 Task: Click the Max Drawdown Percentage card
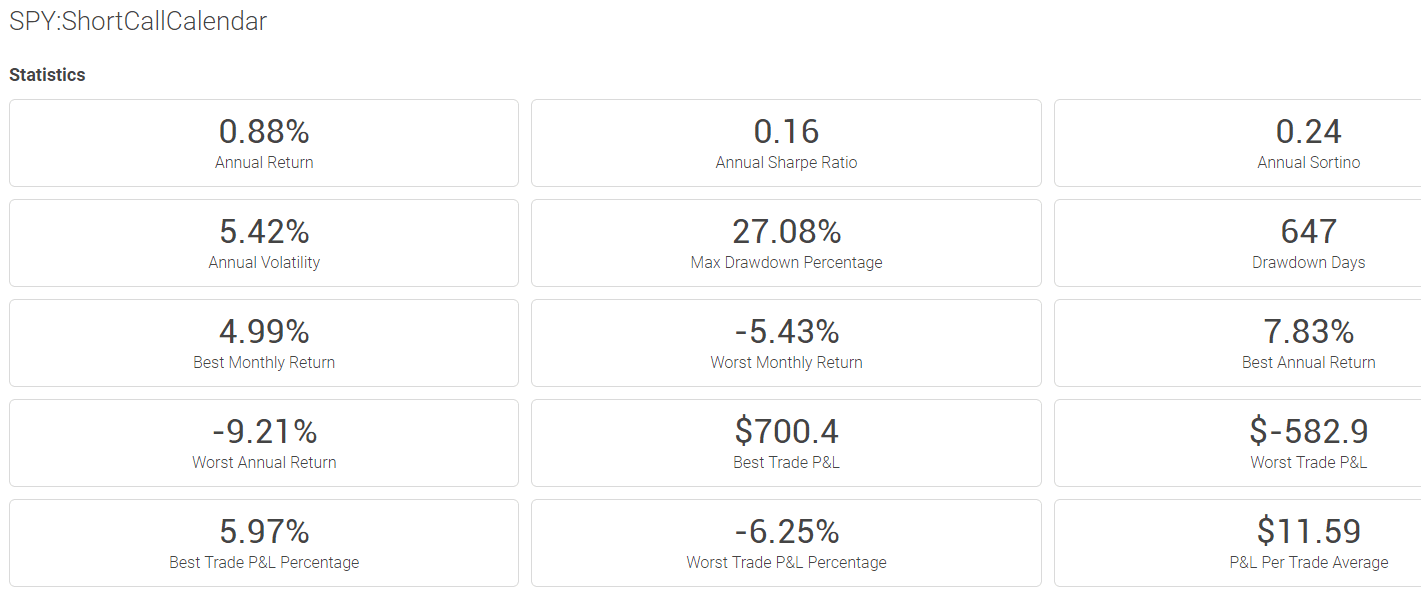[x=786, y=243]
